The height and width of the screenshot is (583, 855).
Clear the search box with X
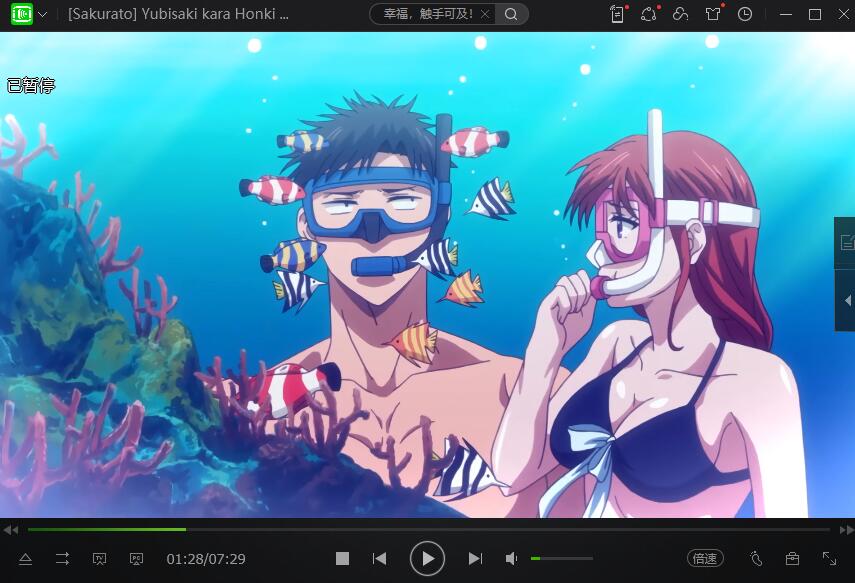(485, 14)
